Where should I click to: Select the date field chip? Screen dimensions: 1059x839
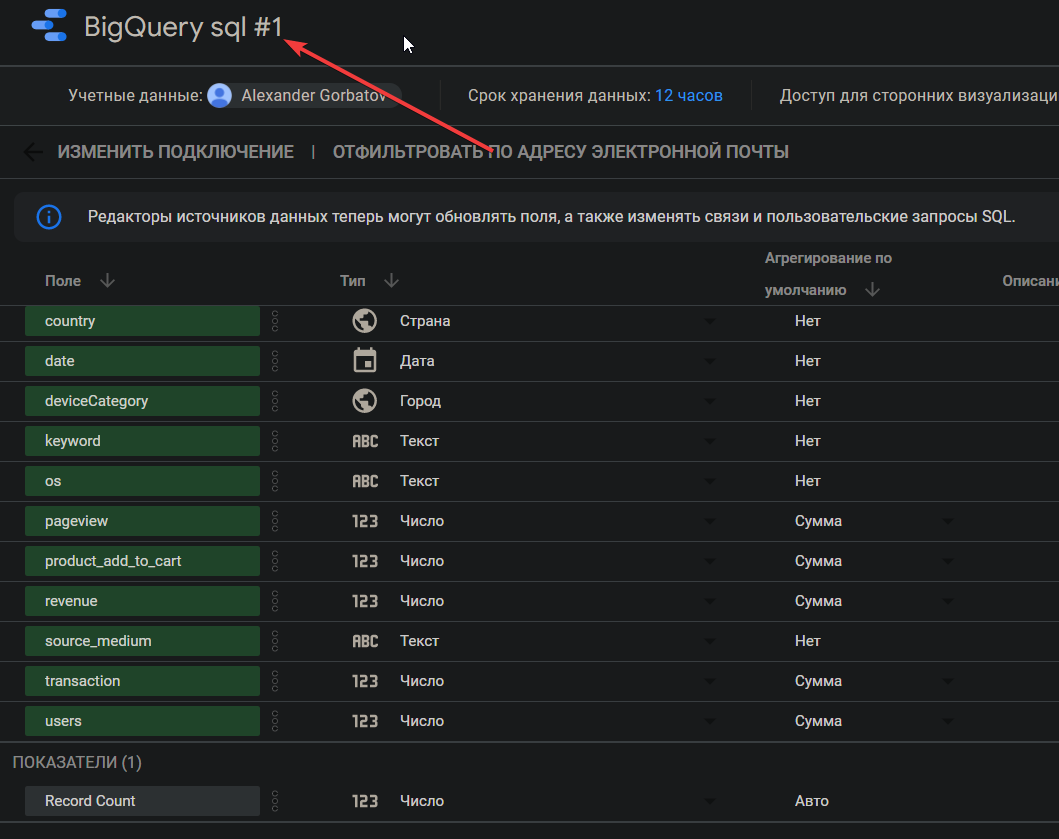coord(143,361)
